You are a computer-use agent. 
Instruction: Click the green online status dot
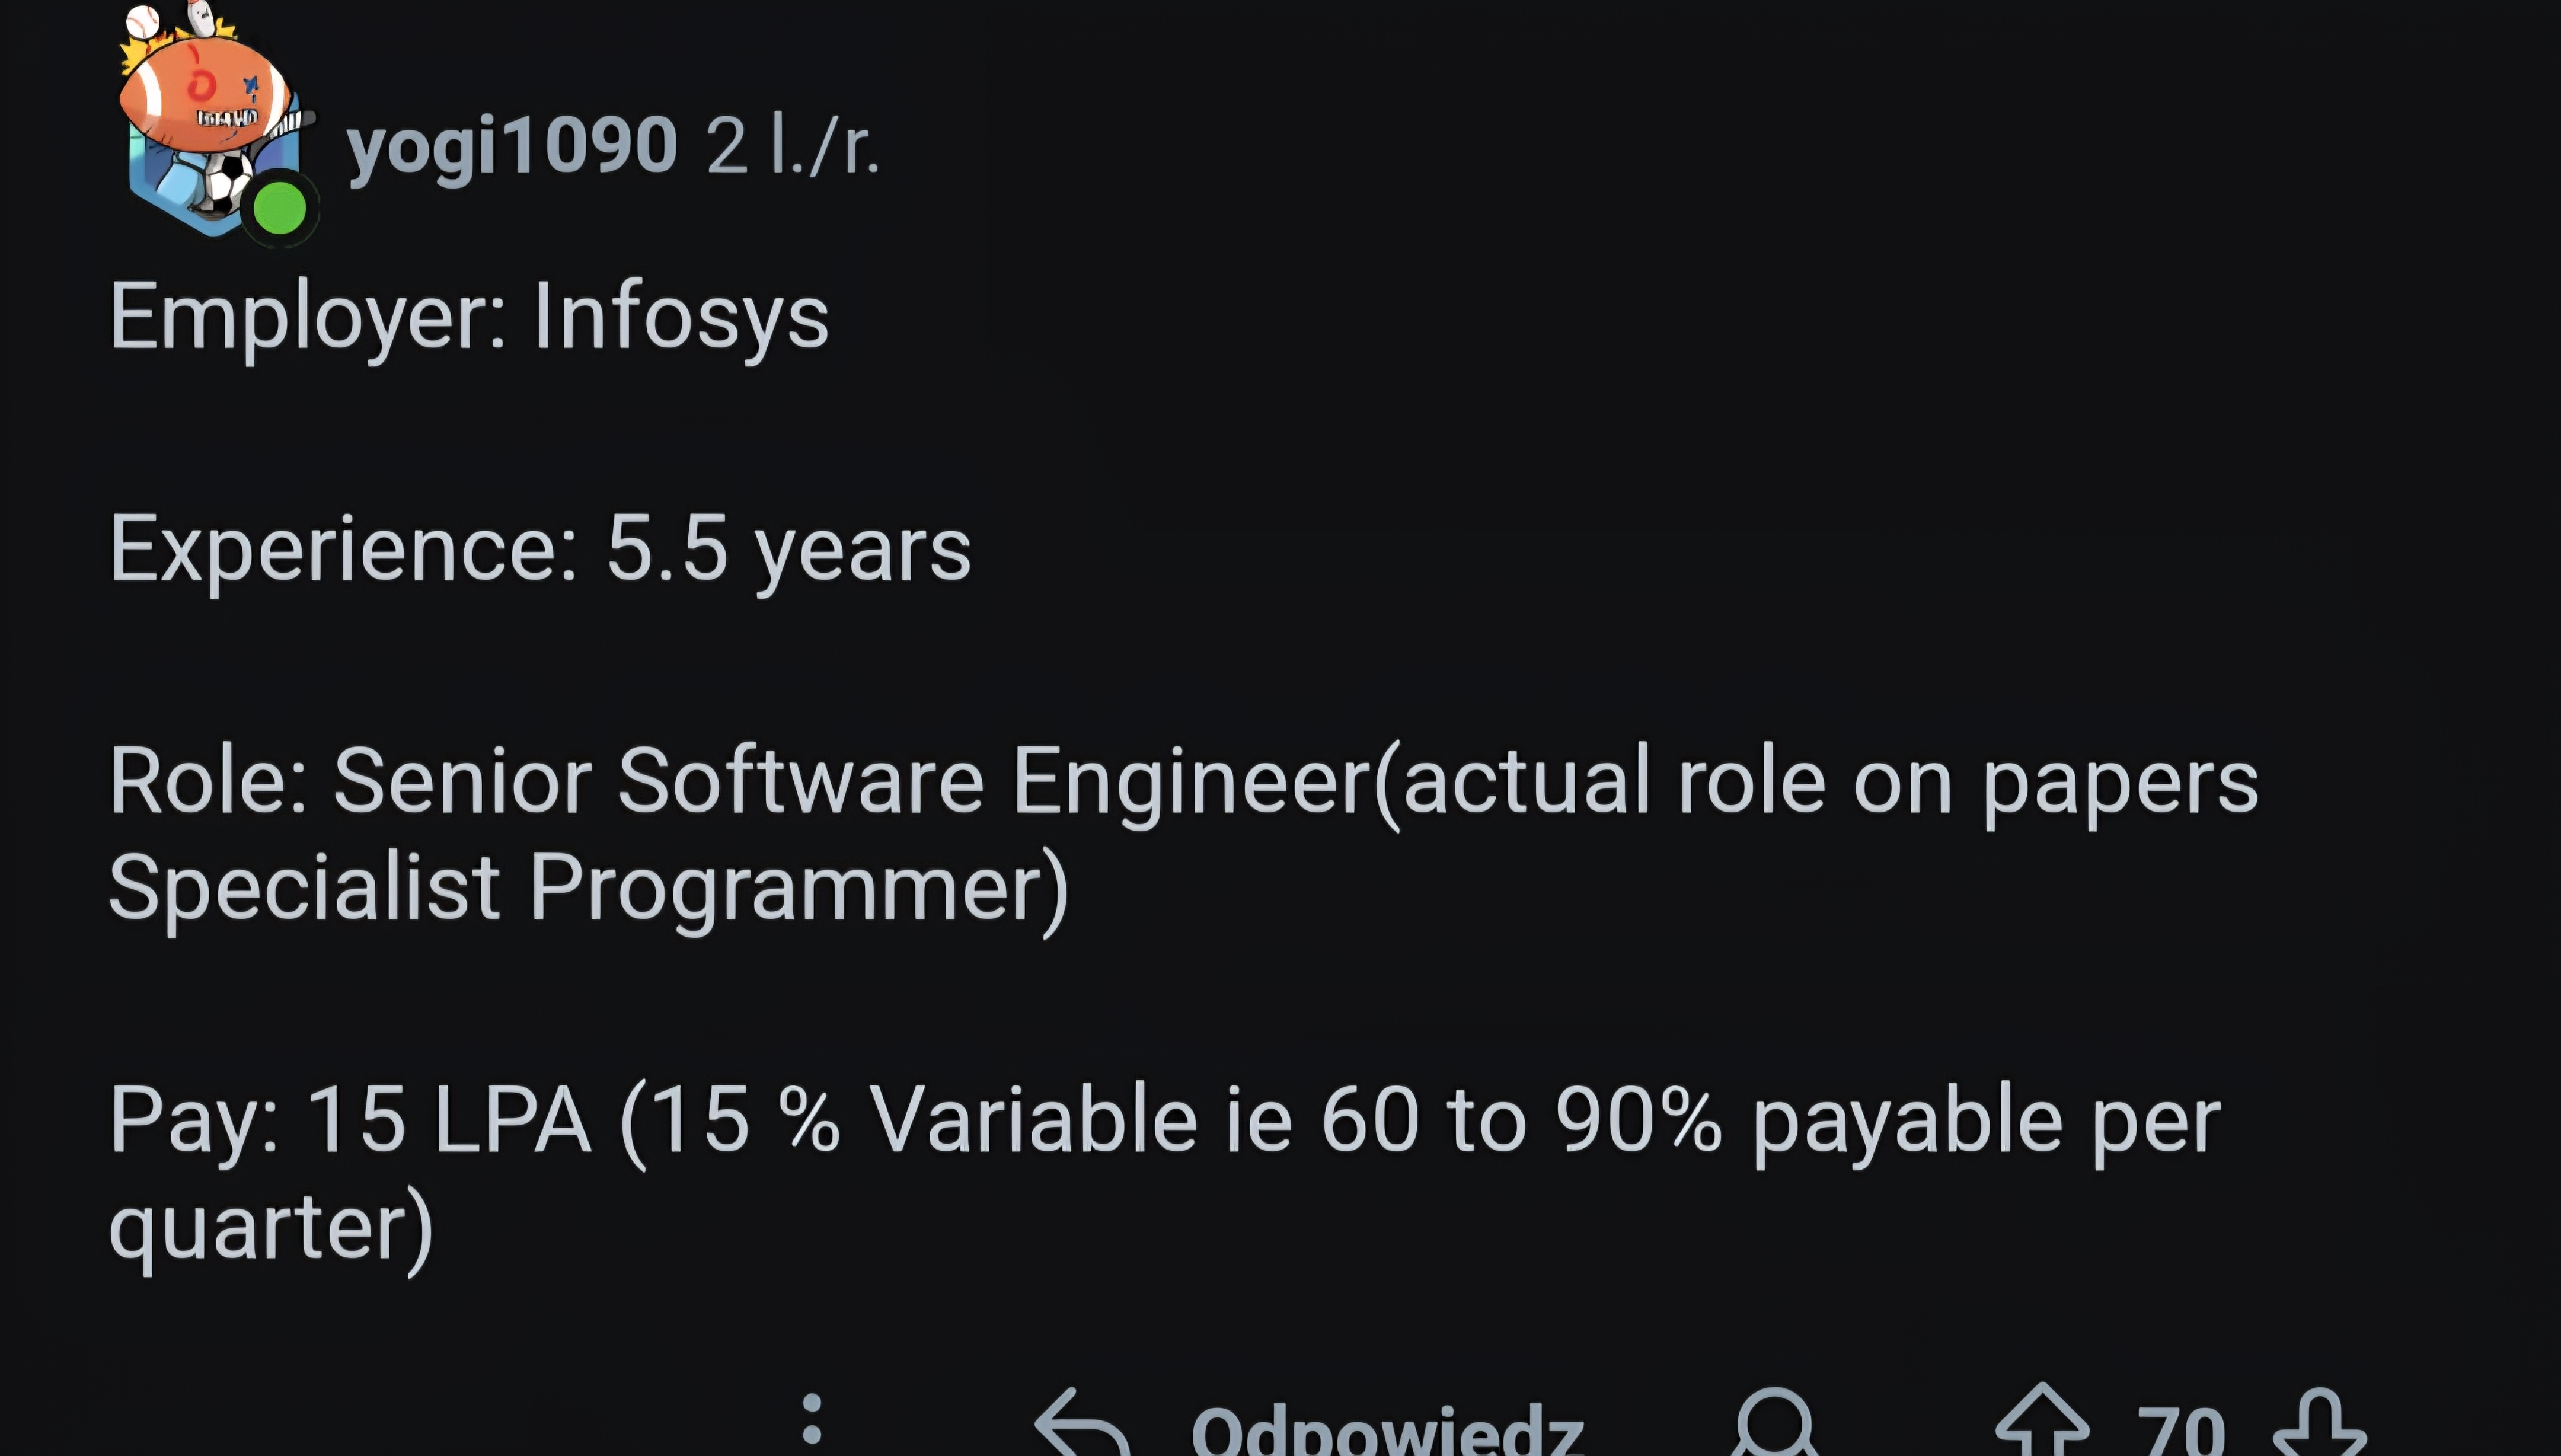279,208
